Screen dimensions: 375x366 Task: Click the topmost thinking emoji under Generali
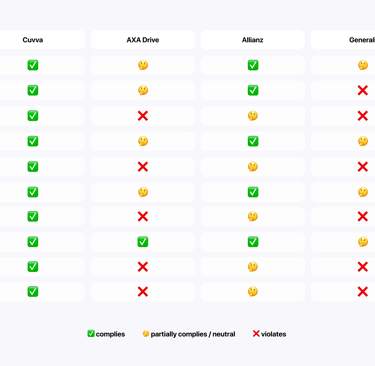[x=363, y=65]
